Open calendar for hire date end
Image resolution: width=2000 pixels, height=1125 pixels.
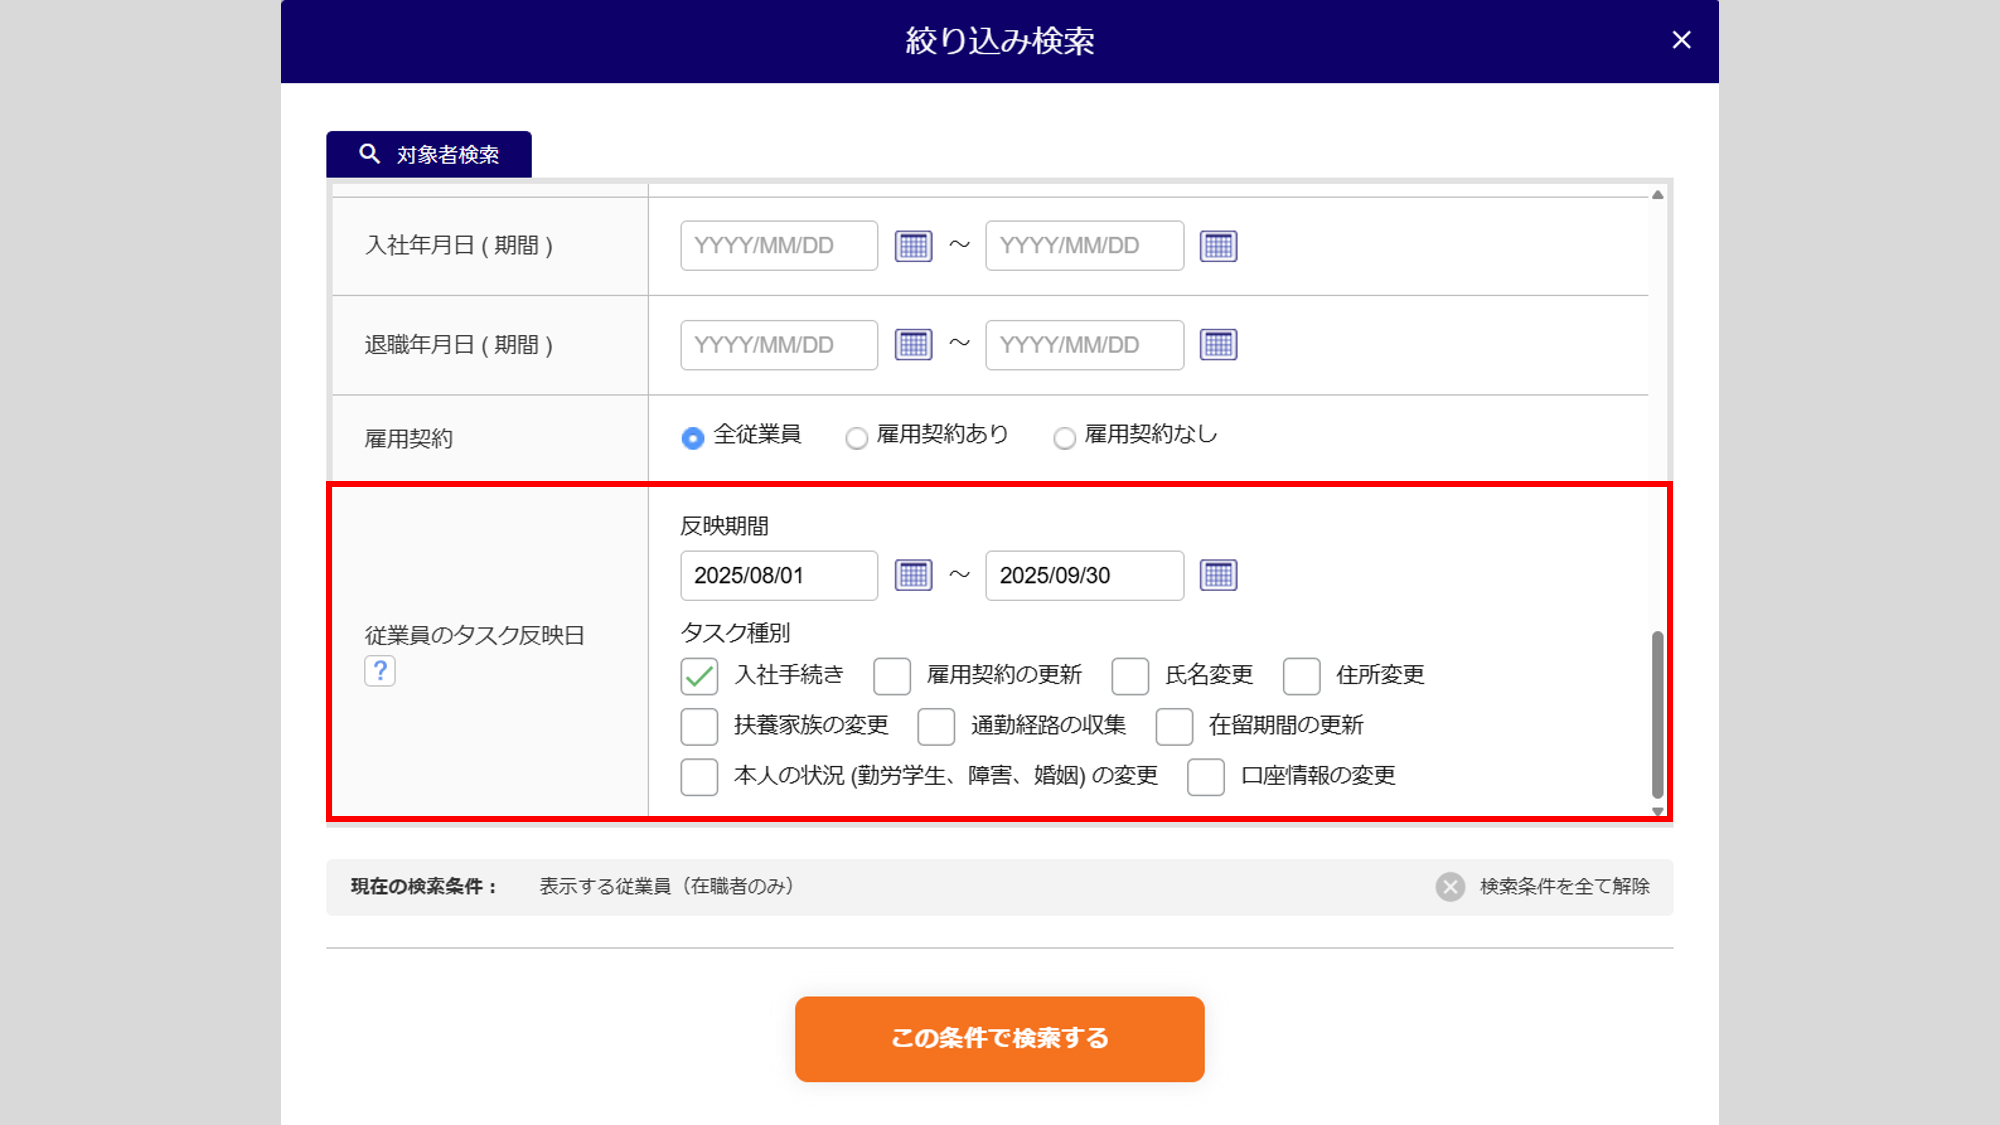point(1218,246)
